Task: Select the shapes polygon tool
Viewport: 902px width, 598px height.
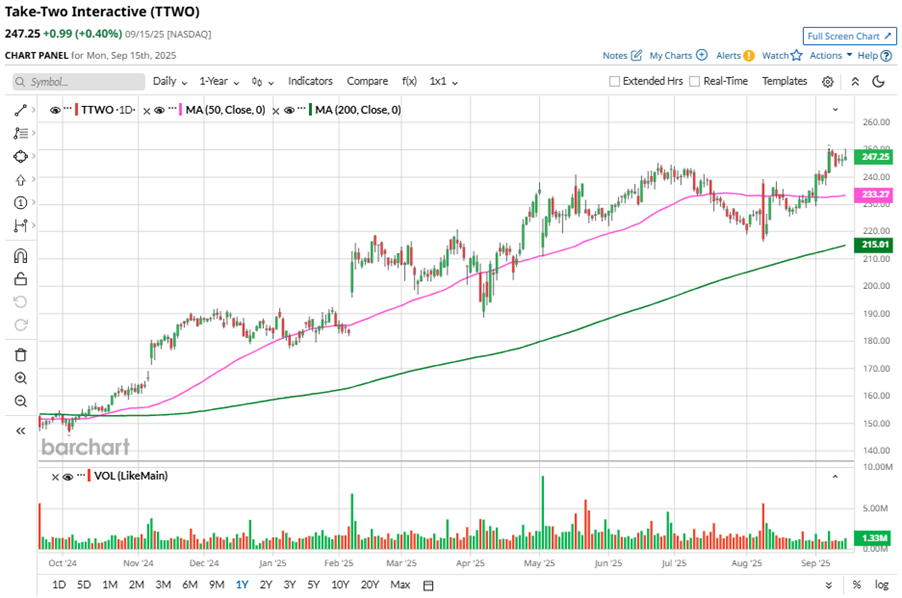Action: point(20,156)
